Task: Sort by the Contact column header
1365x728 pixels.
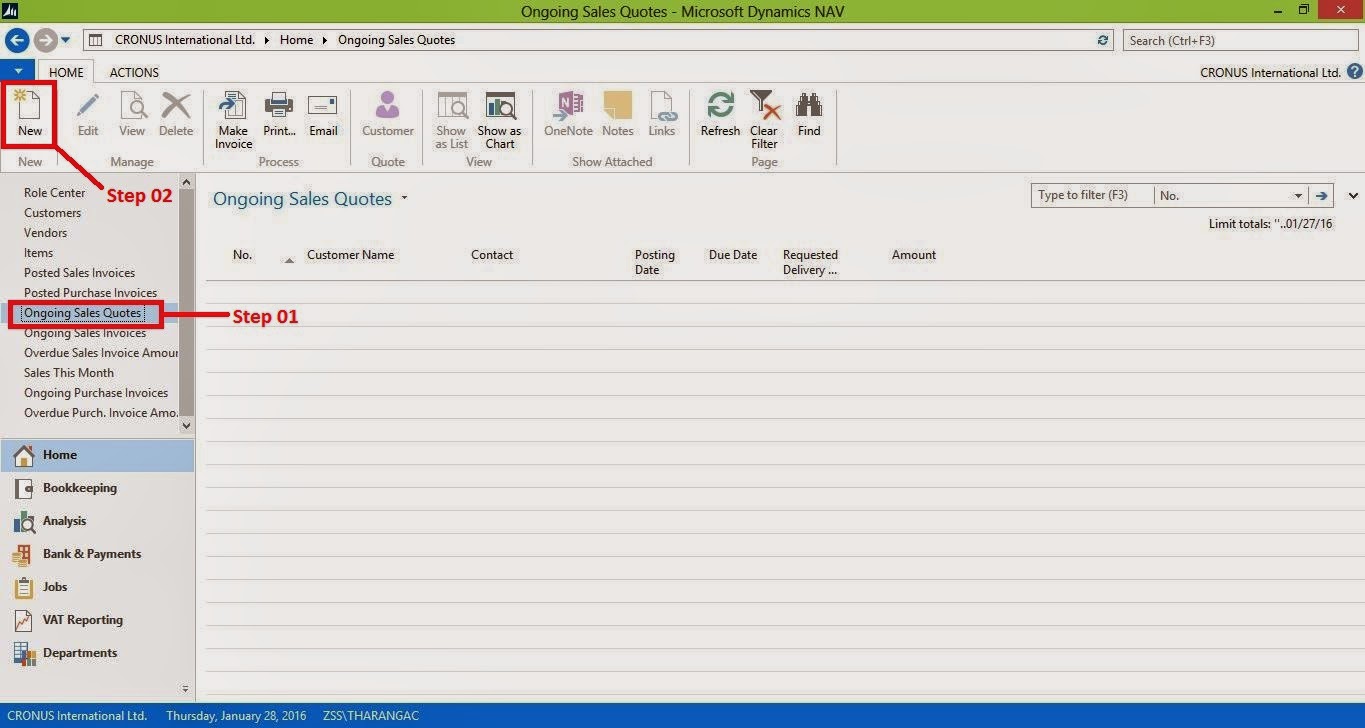Action: click(492, 255)
